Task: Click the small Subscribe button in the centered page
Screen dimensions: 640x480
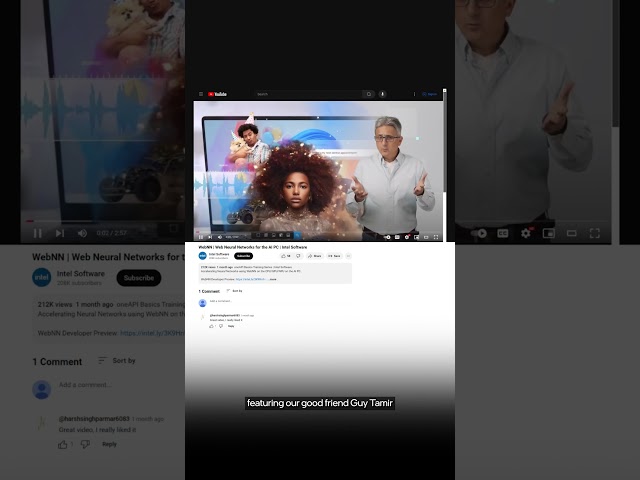Action: tap(243, 256)
